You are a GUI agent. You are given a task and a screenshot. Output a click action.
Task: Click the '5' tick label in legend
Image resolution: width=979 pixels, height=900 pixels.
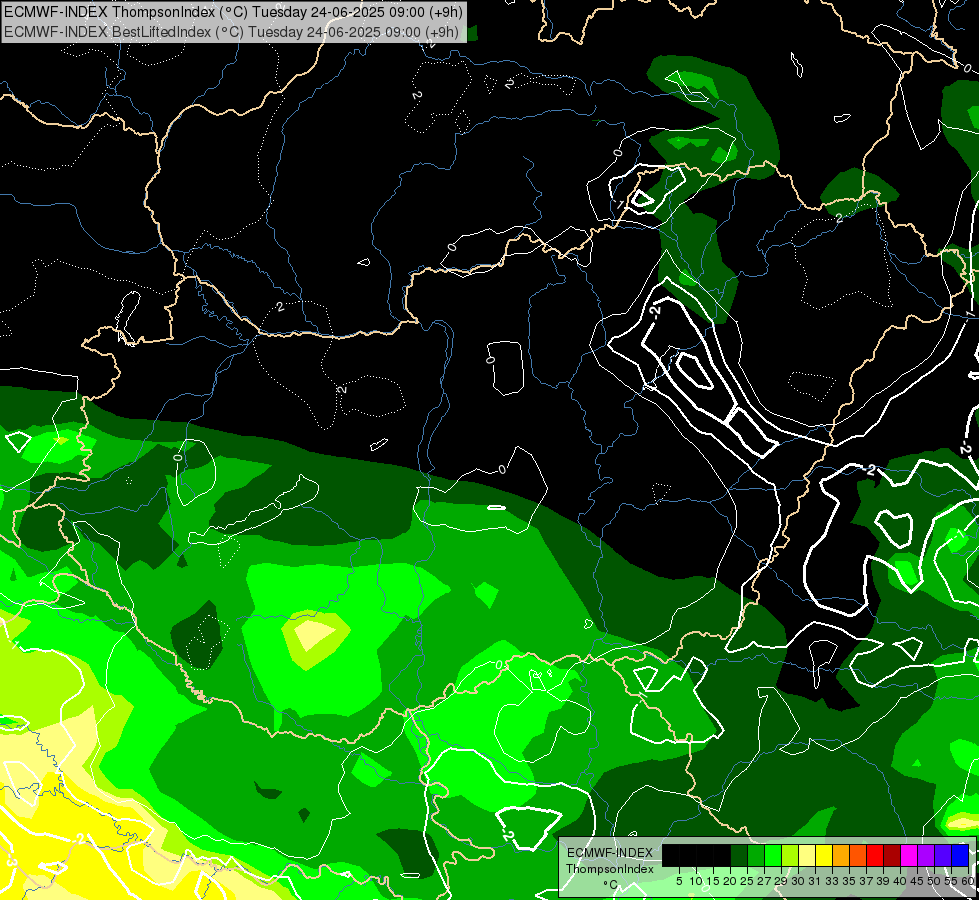click(x=679, y=881)
